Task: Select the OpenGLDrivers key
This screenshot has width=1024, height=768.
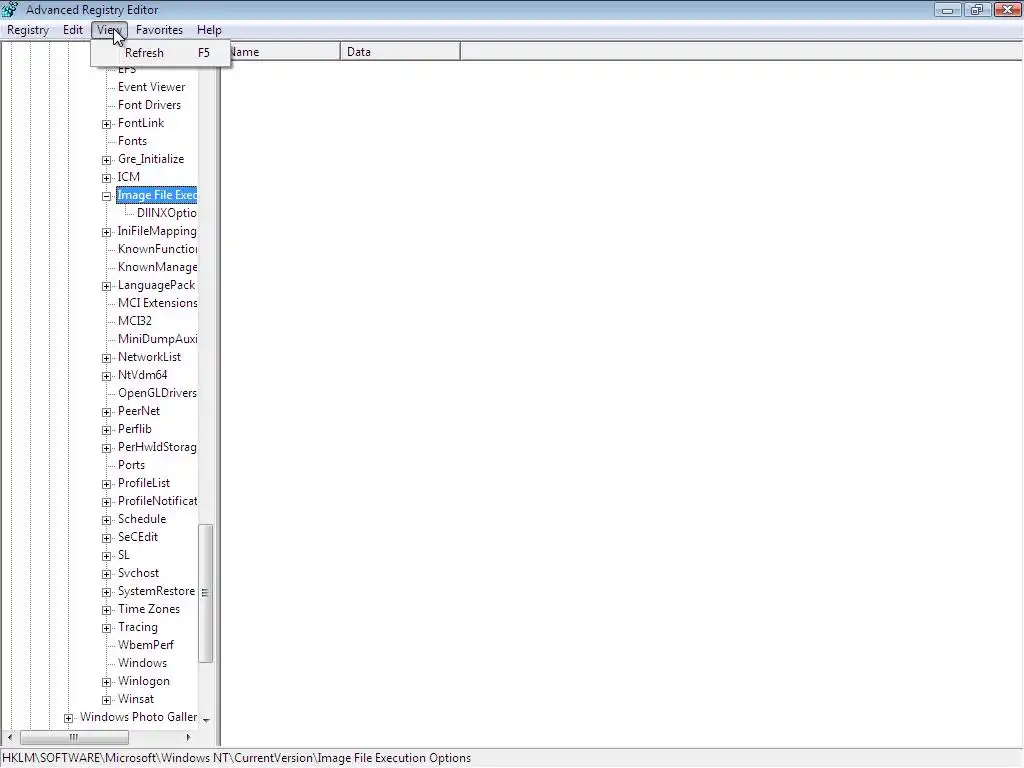Action: 157,393
